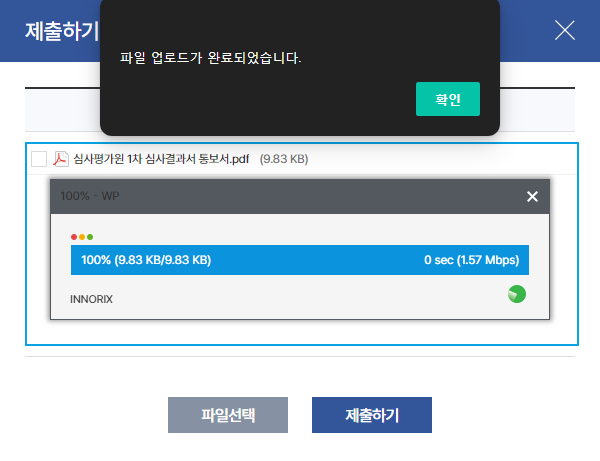The image size is (600, 461).
Task: Click the green INNORIX status circle icon
Action: [517, 294]
